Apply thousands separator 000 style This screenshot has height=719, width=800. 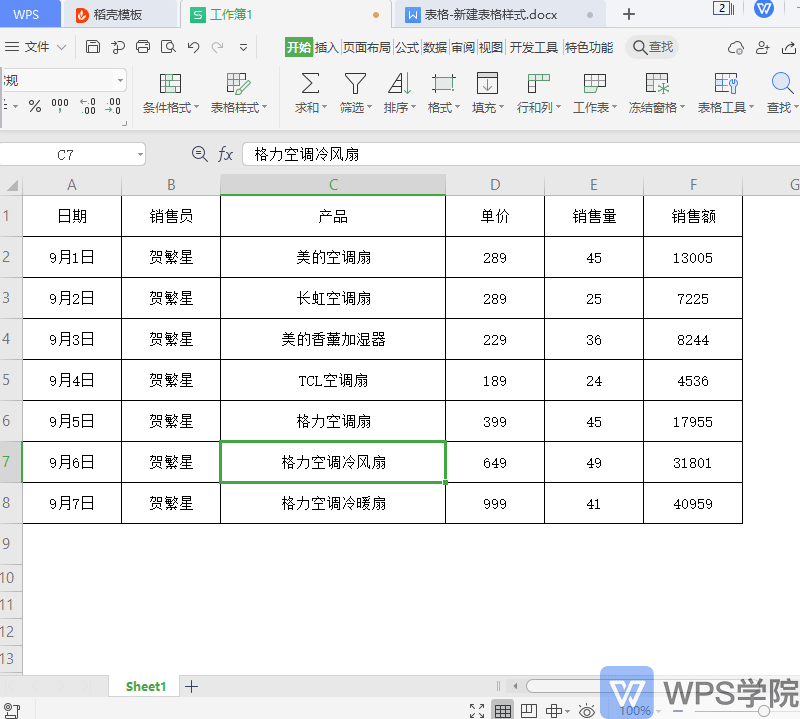tap(60, 106)
